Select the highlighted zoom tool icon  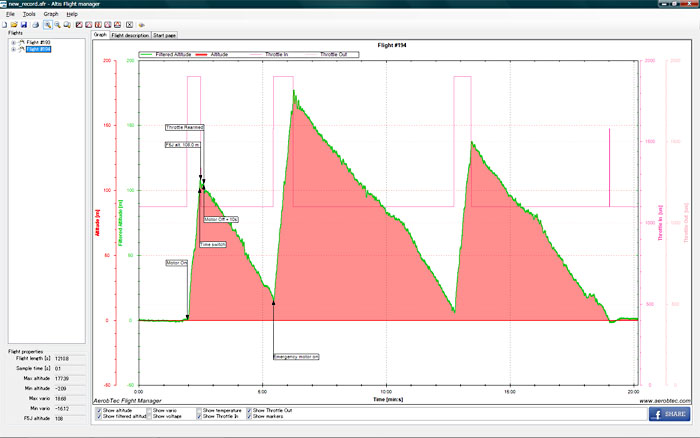coord(47,25)
